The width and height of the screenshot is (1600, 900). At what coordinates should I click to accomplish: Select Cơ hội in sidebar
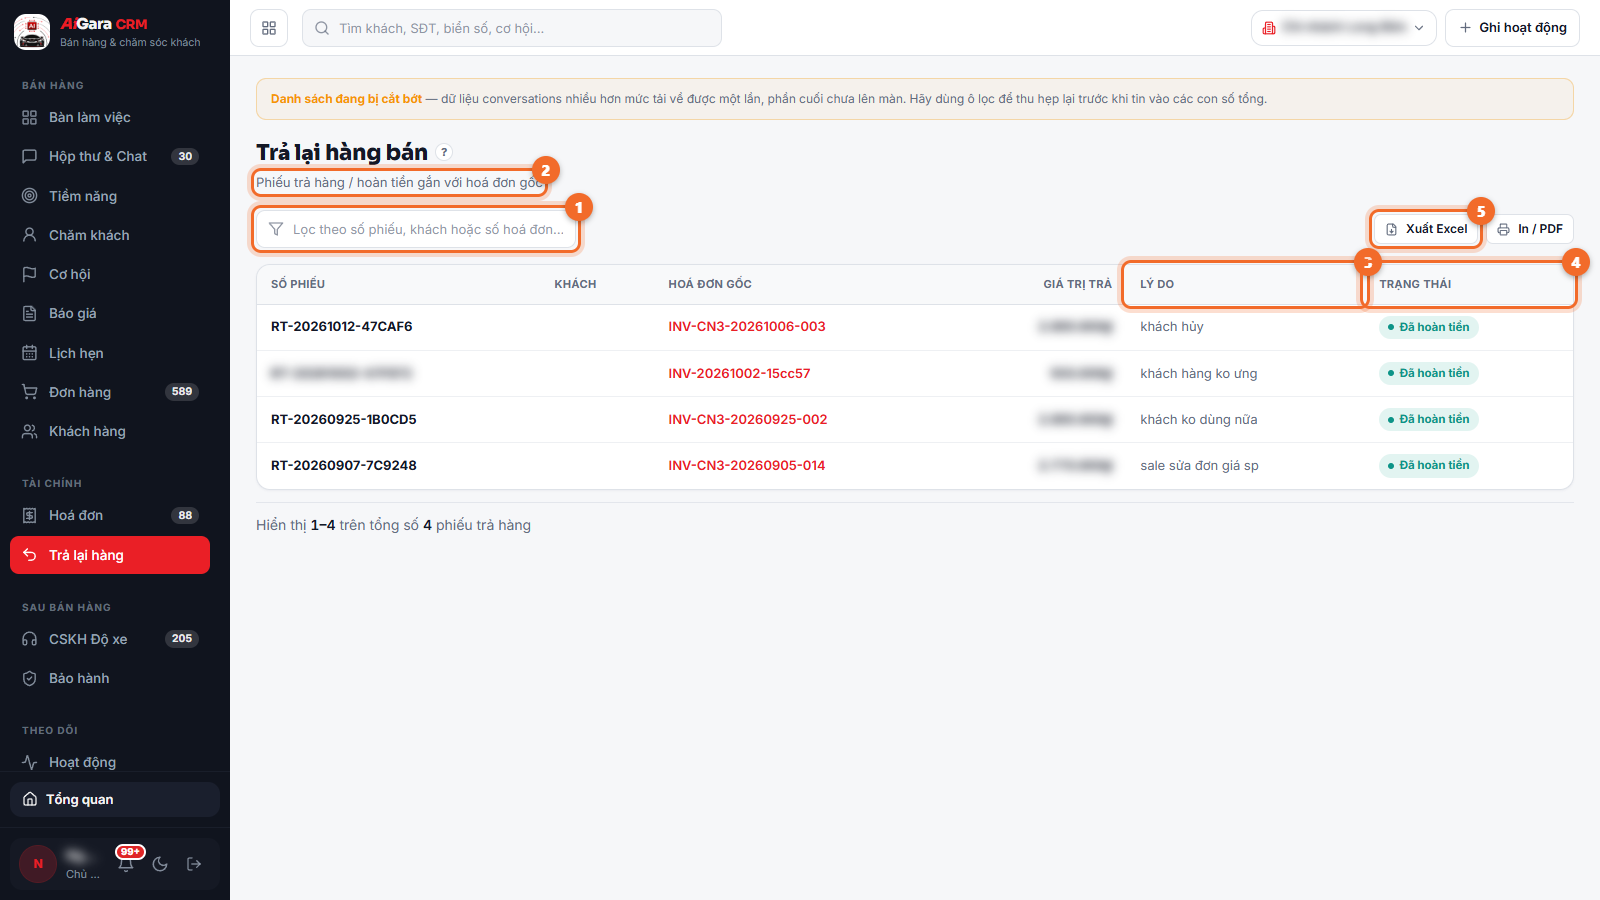click(x=110, y=274)
